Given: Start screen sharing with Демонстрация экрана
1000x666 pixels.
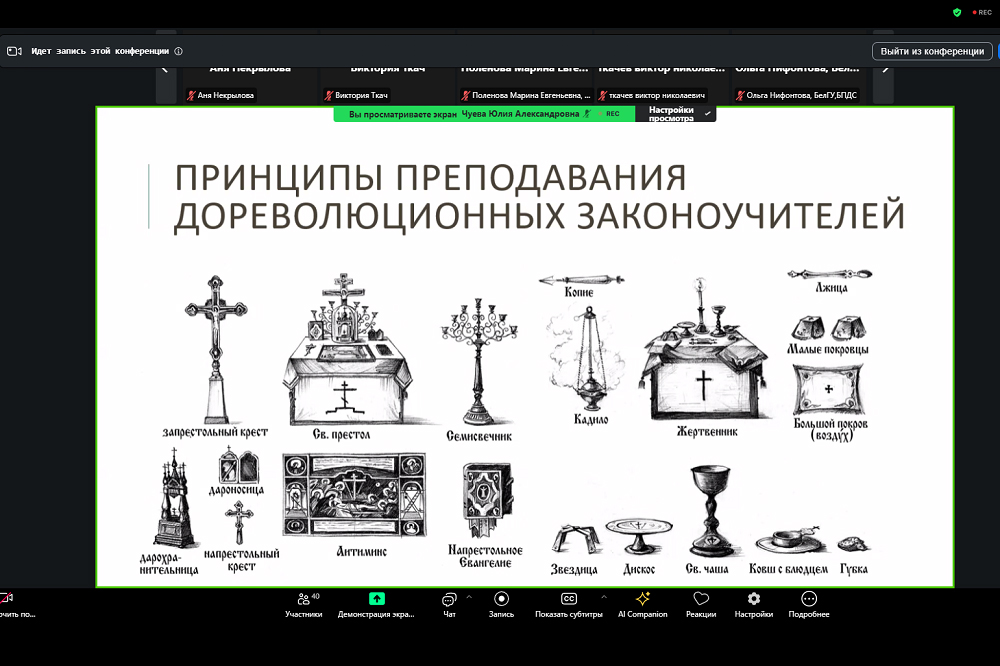Looking at the screenshot, I should pyautogui.click(x=376, y=600).
